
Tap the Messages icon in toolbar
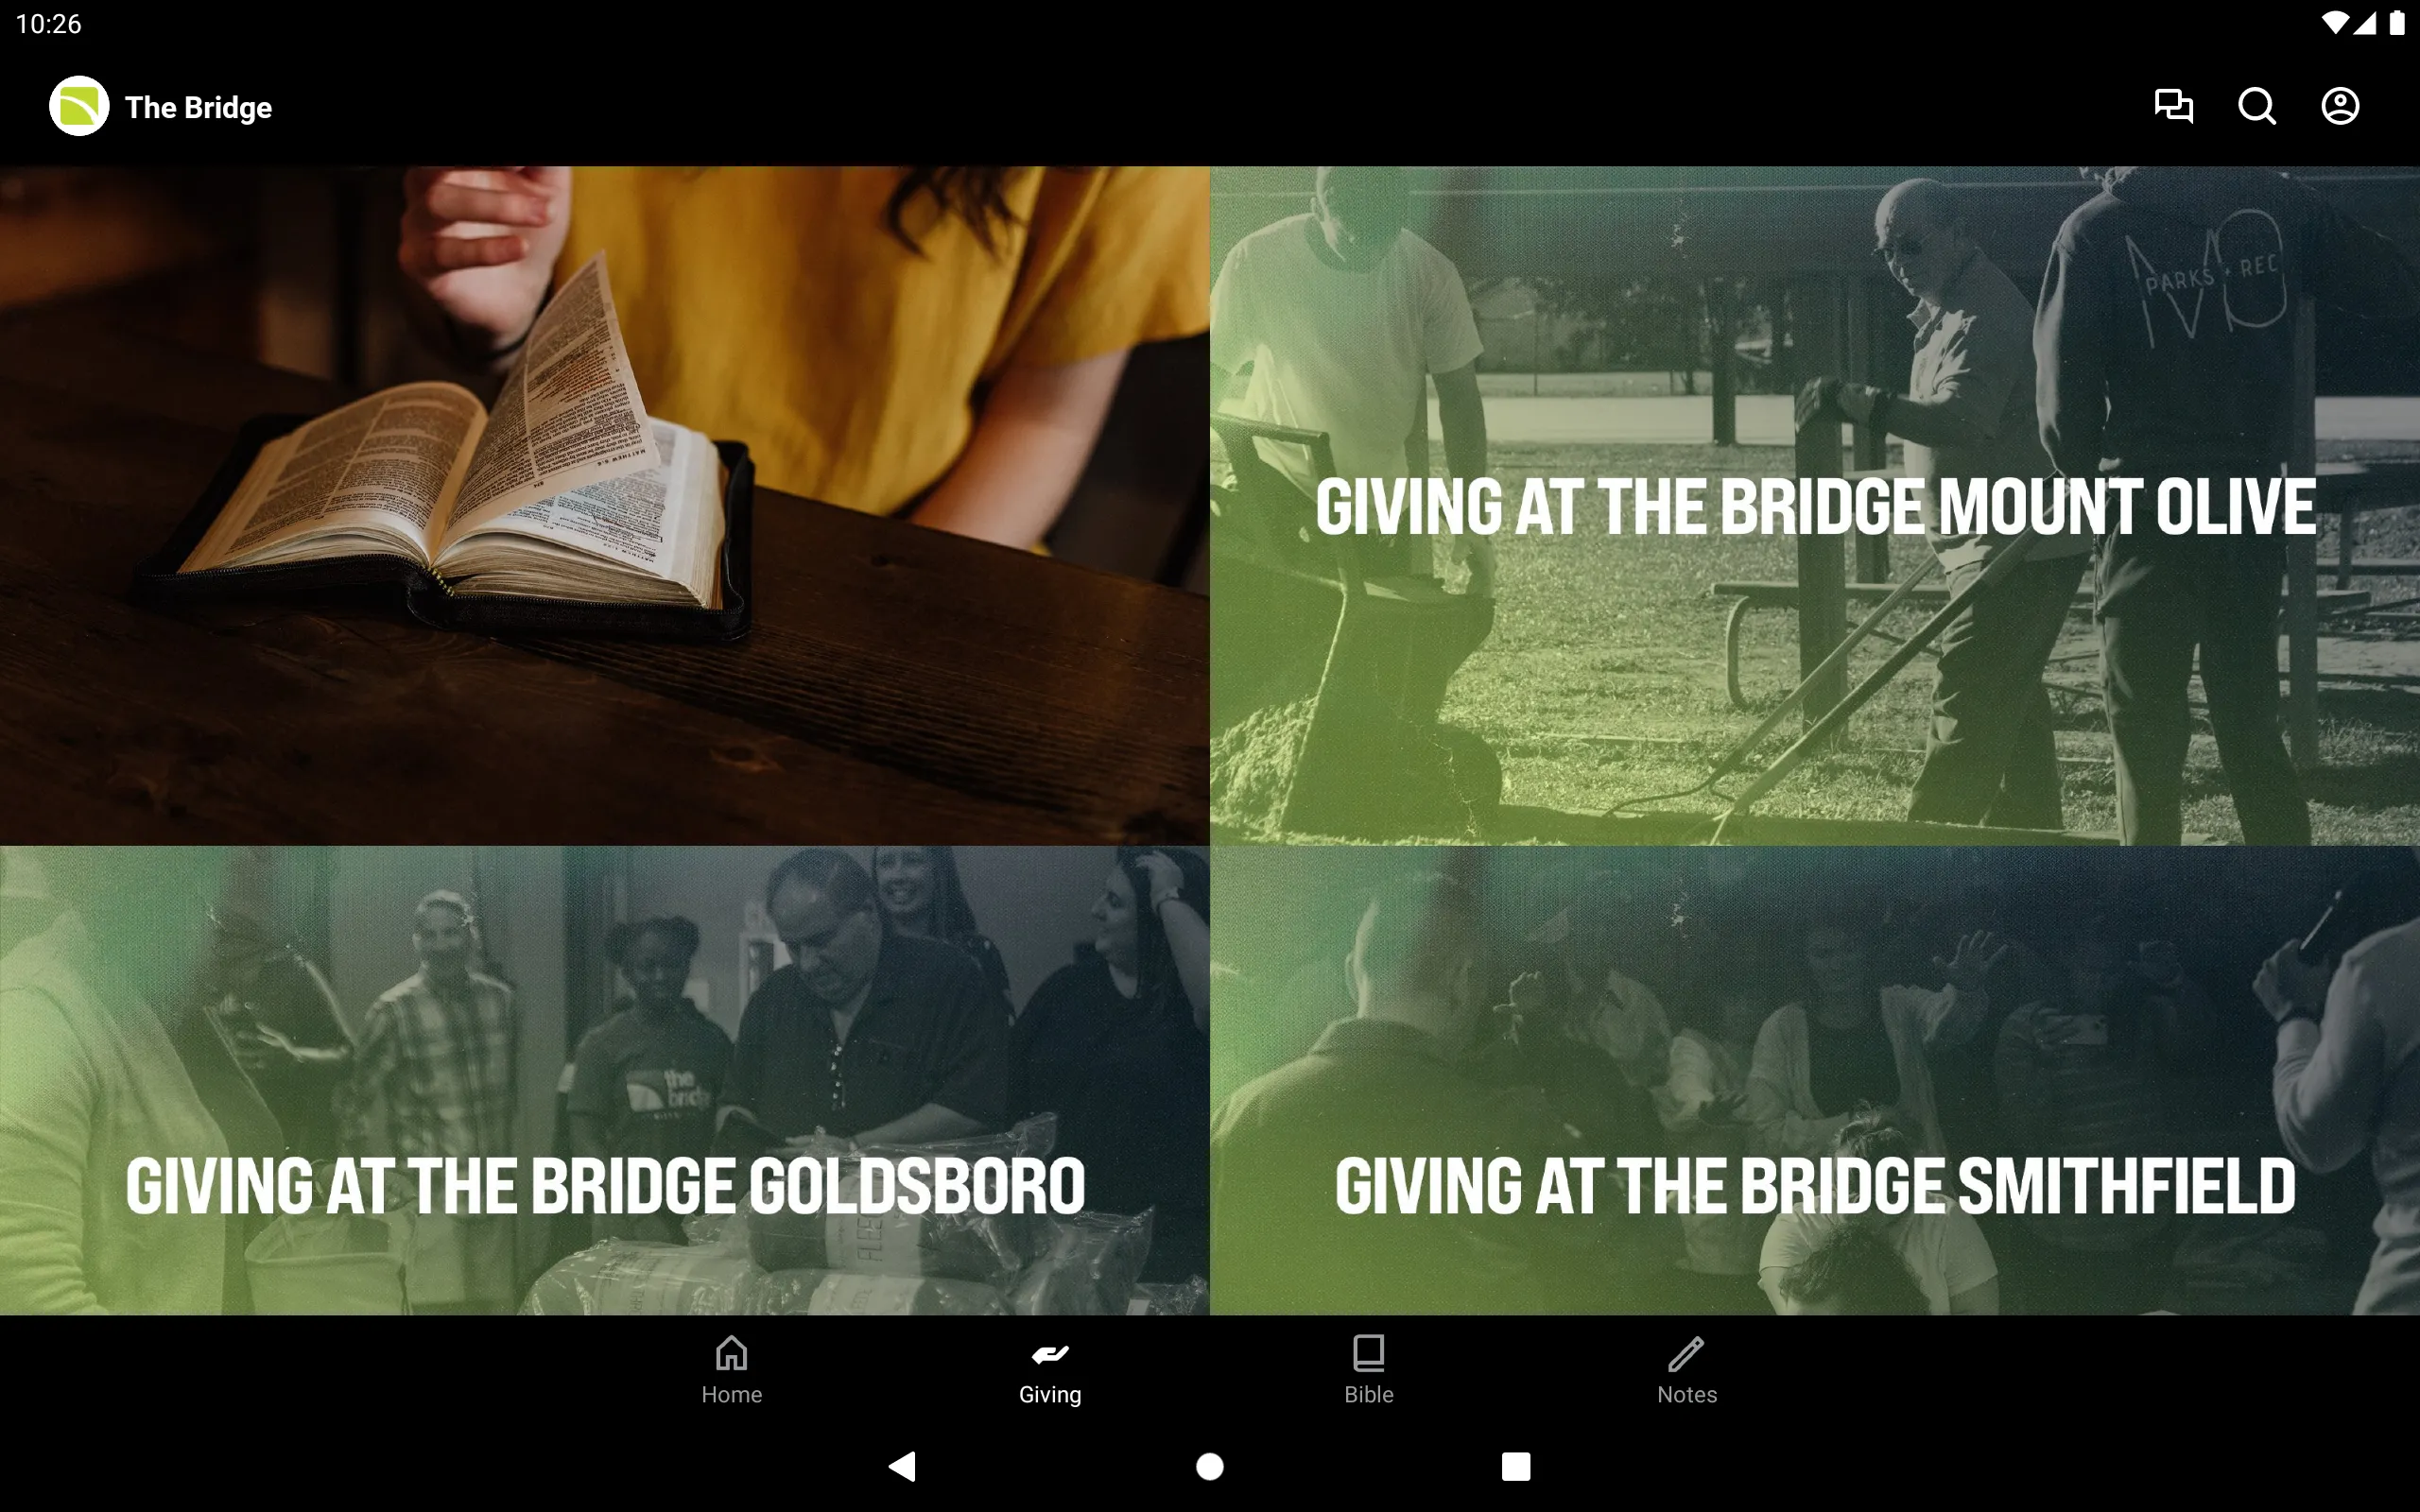(x=2174, y=106)
